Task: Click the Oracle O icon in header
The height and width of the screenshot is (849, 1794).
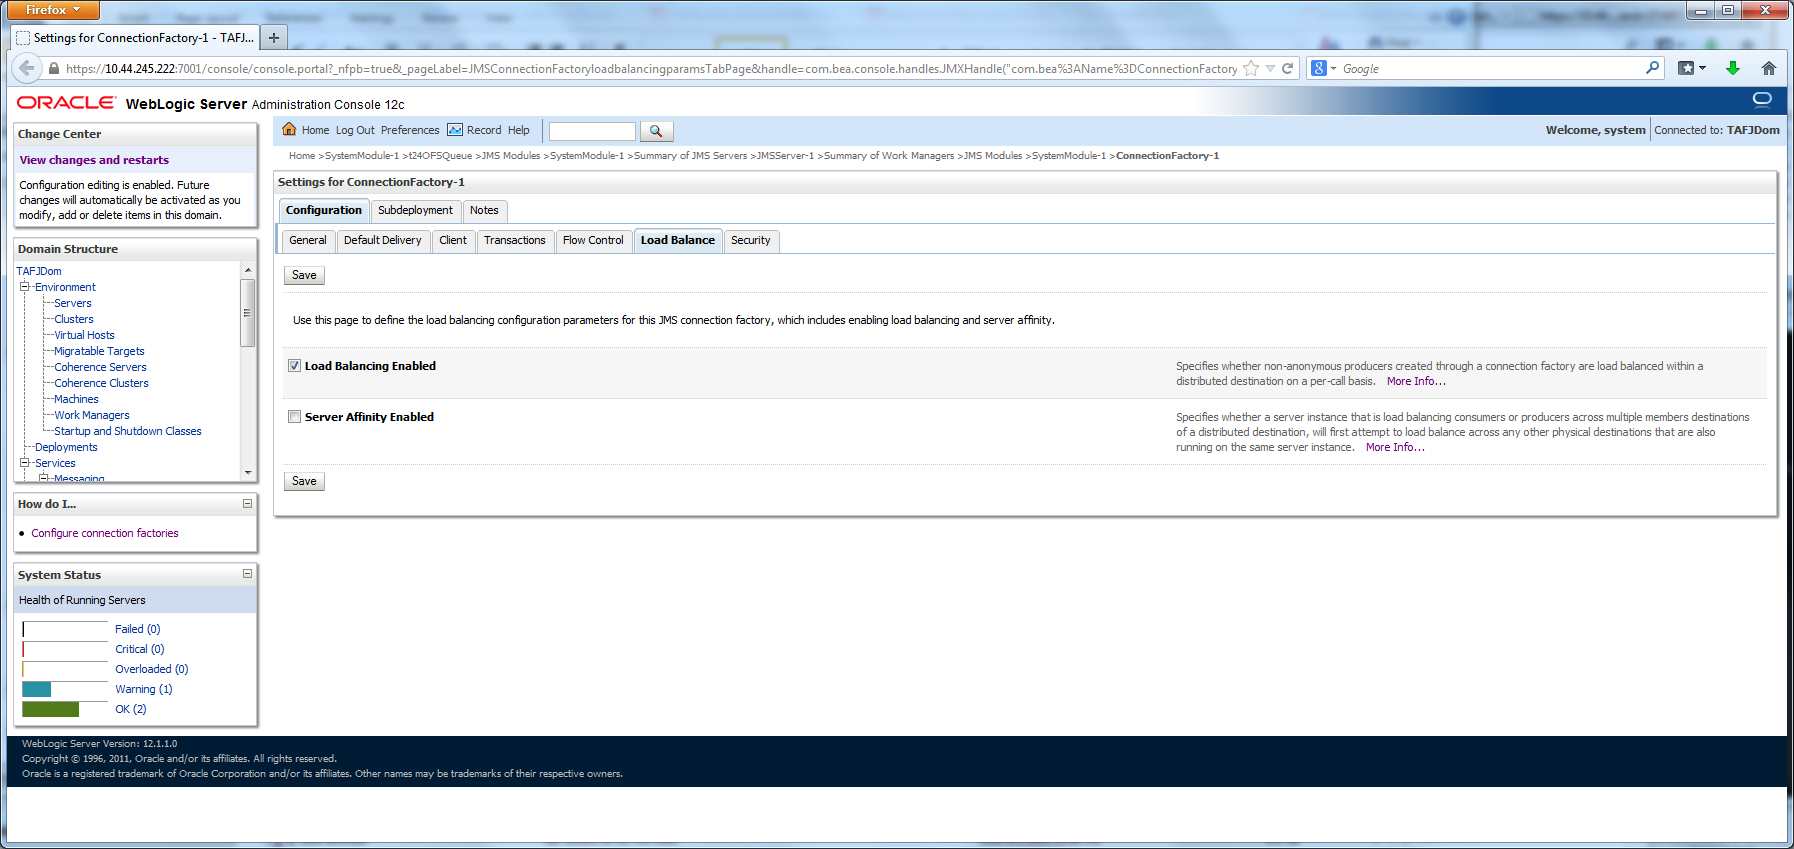Action: [1762, 99]
